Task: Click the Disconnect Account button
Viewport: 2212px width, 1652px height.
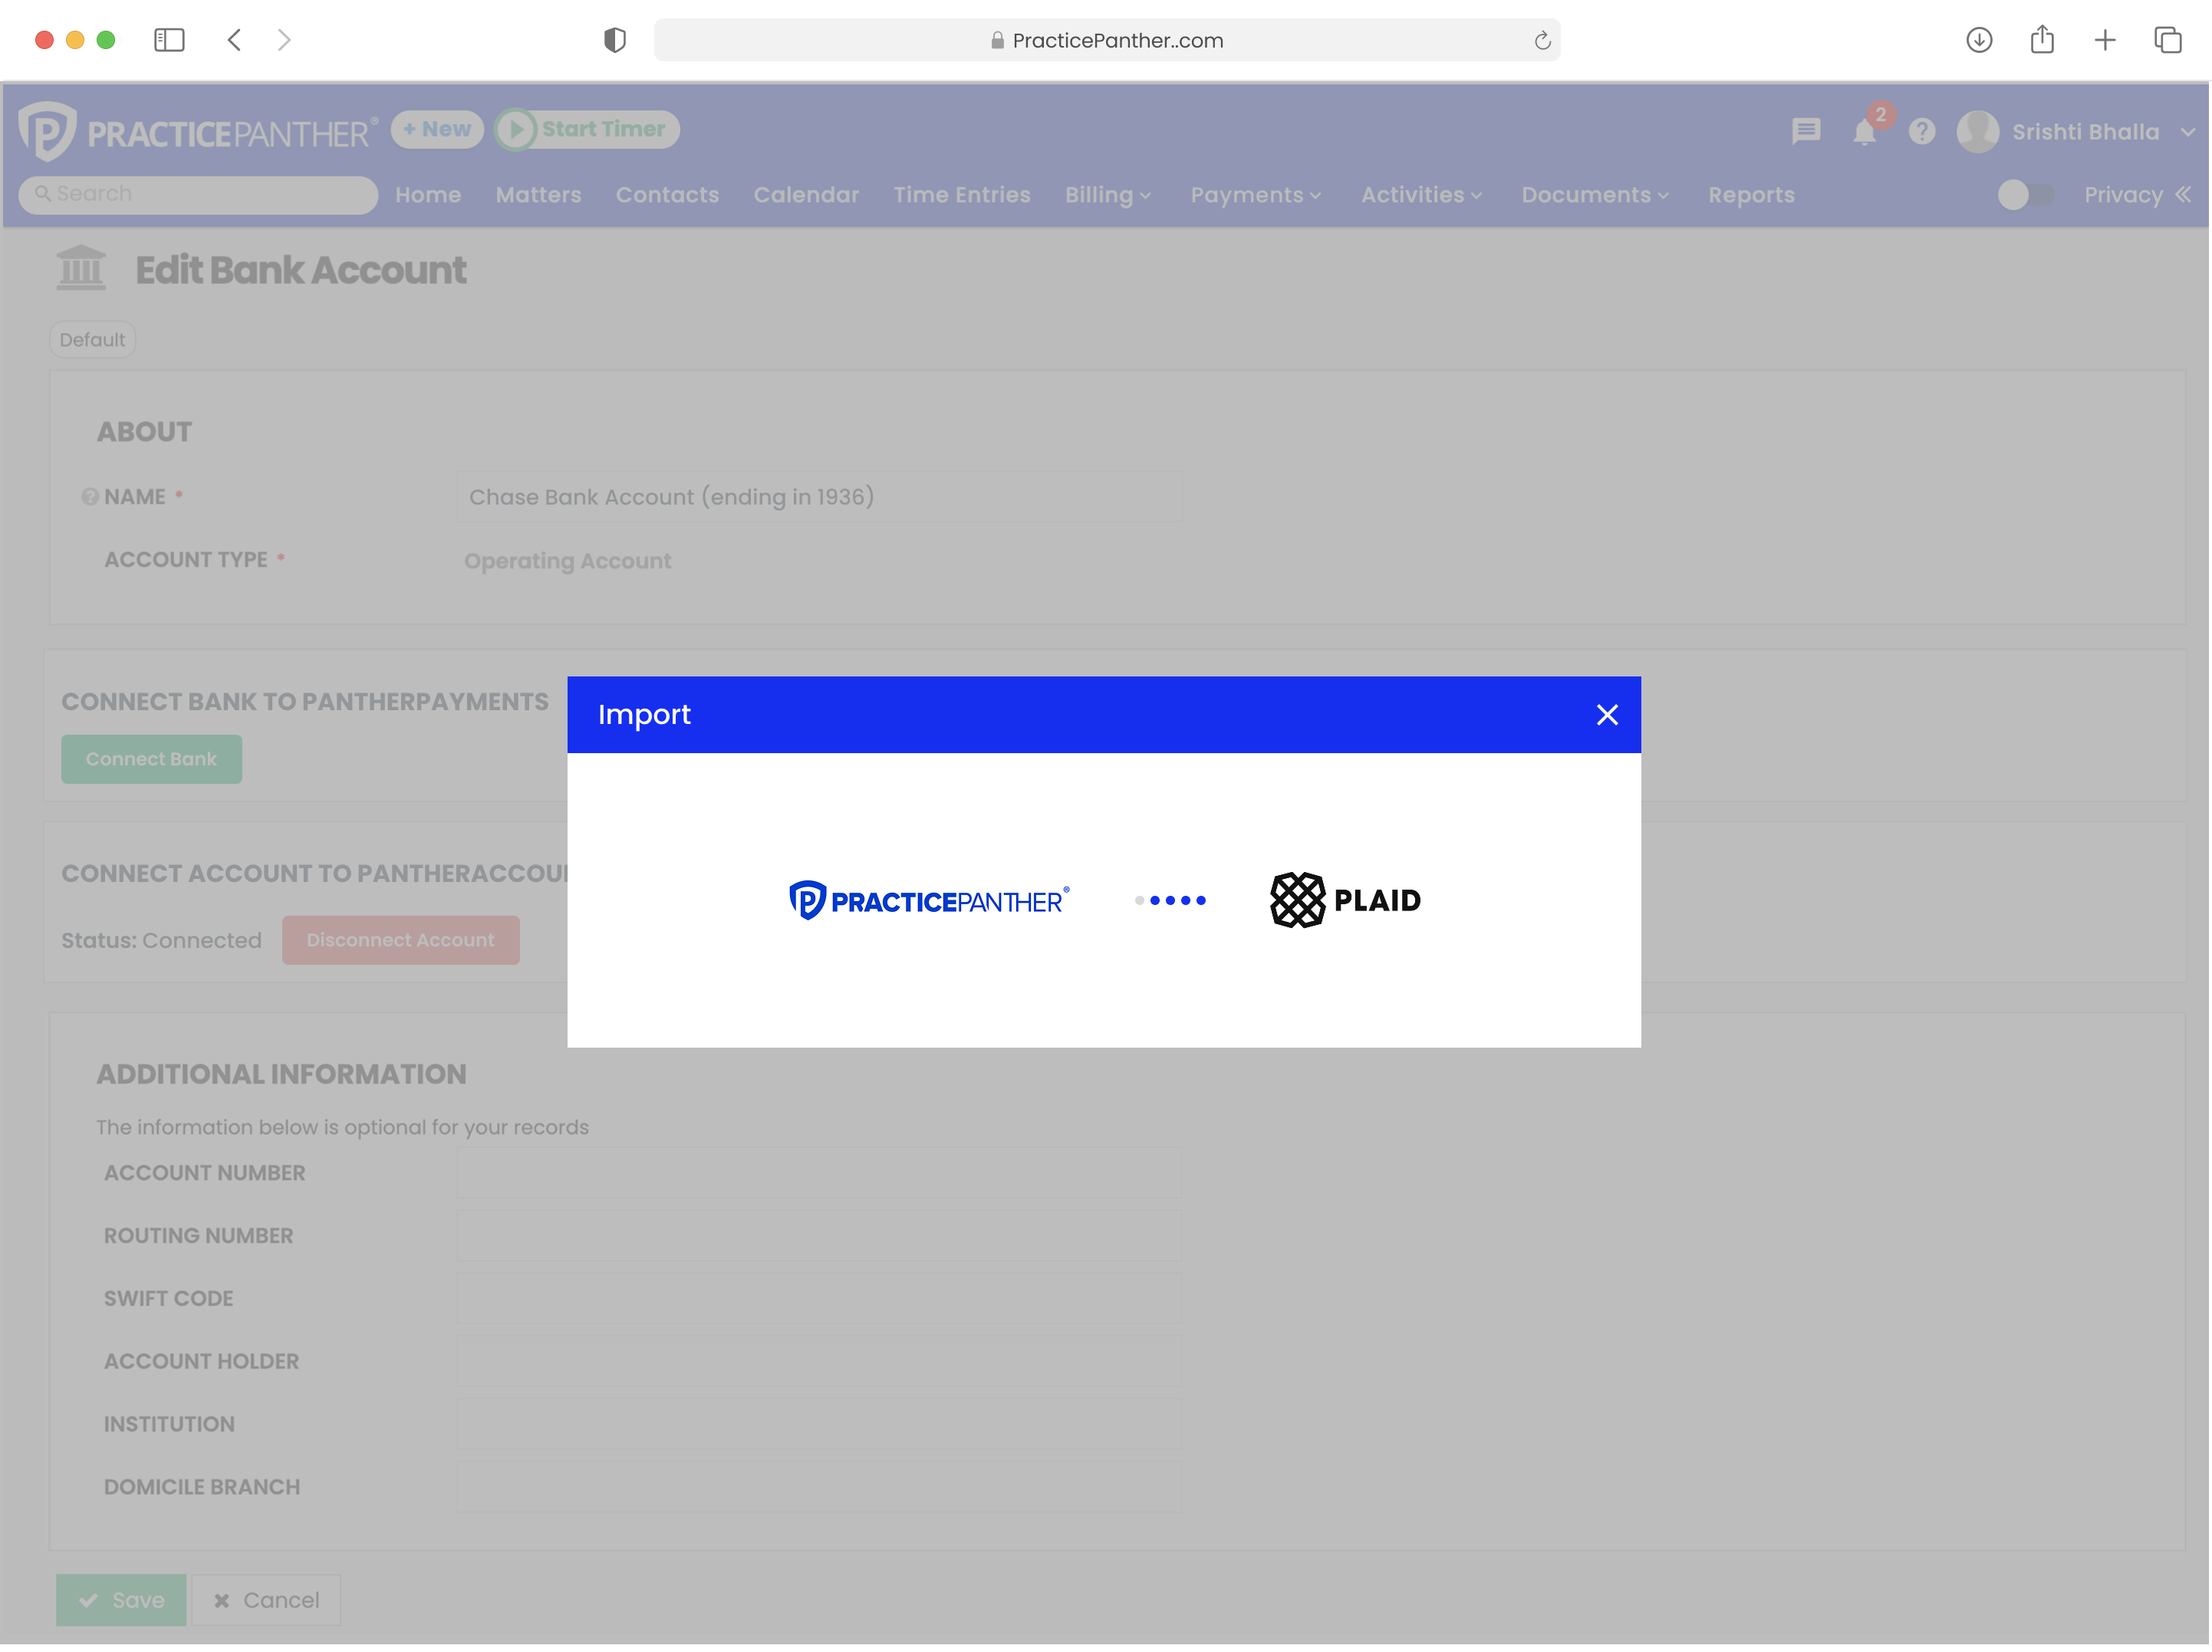Action: coord(400,940)
